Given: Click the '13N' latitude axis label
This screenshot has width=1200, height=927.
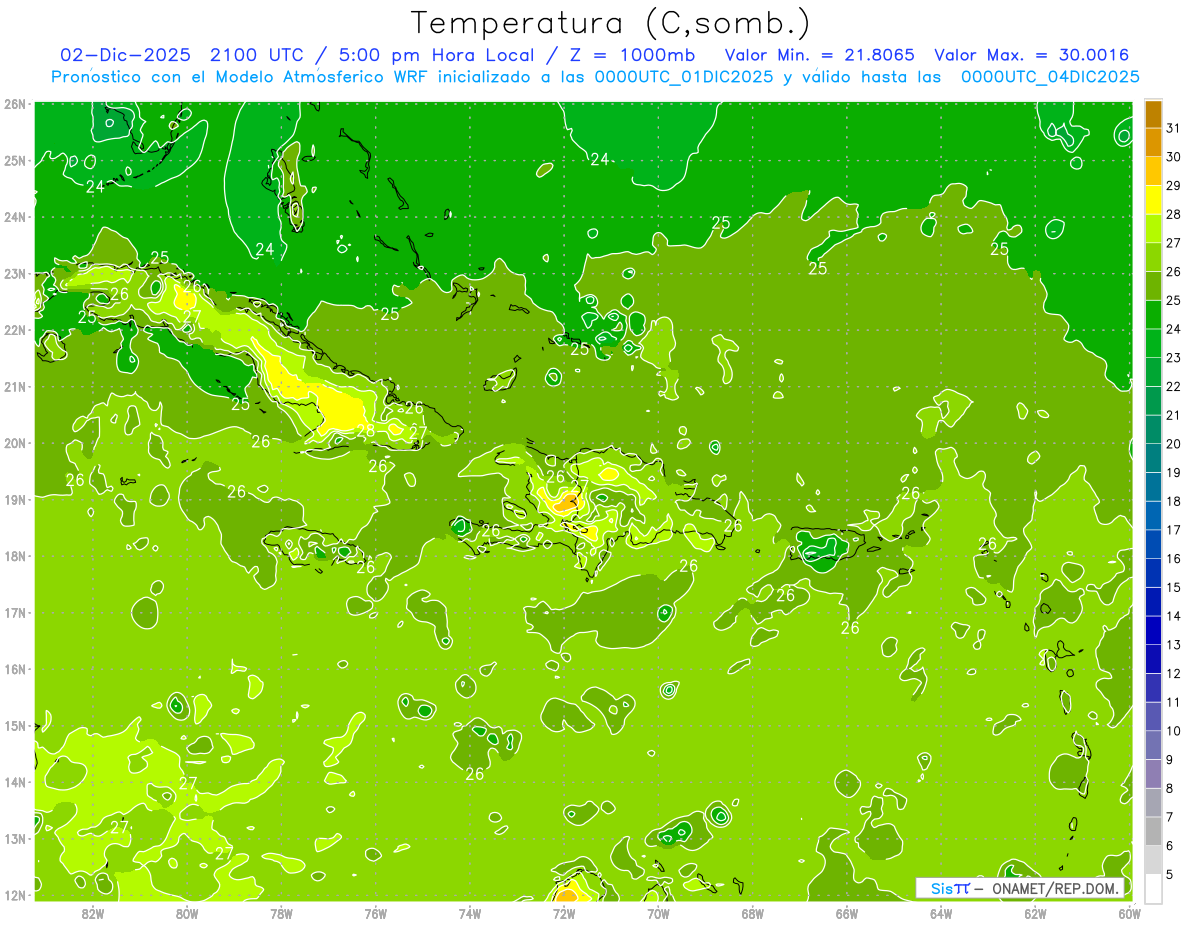Looking at the screenshot, I should tap(14, 839).
